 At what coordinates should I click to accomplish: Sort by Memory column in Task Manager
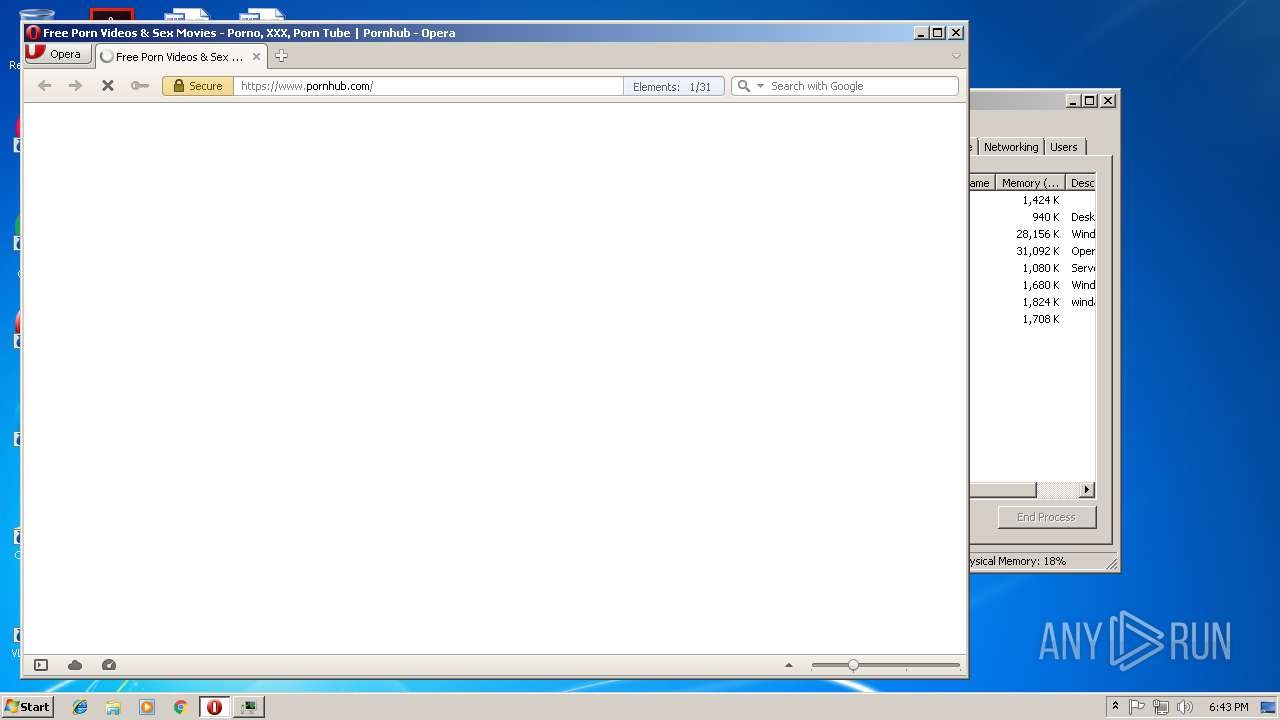click(1030, 183)
